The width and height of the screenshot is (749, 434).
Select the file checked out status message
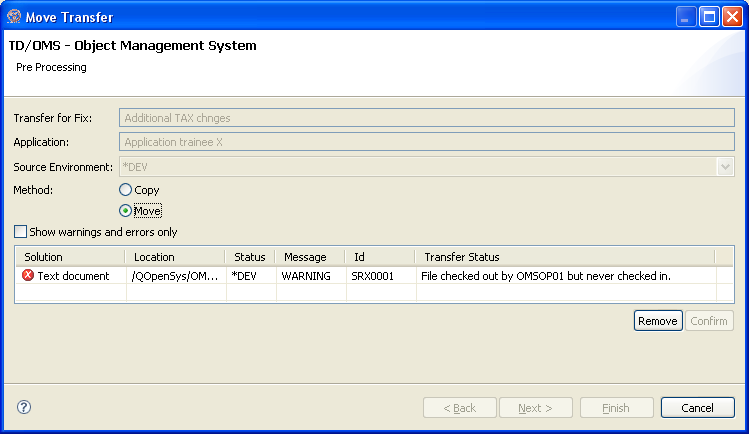pos(545,276)
